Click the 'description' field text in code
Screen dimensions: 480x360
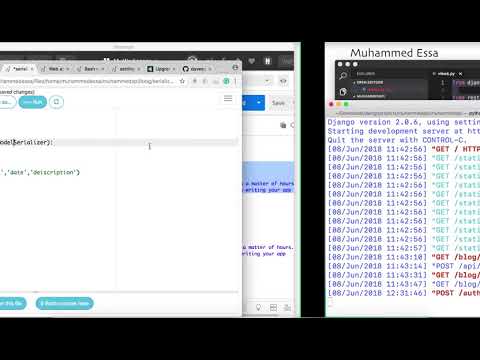coord(54,172)
